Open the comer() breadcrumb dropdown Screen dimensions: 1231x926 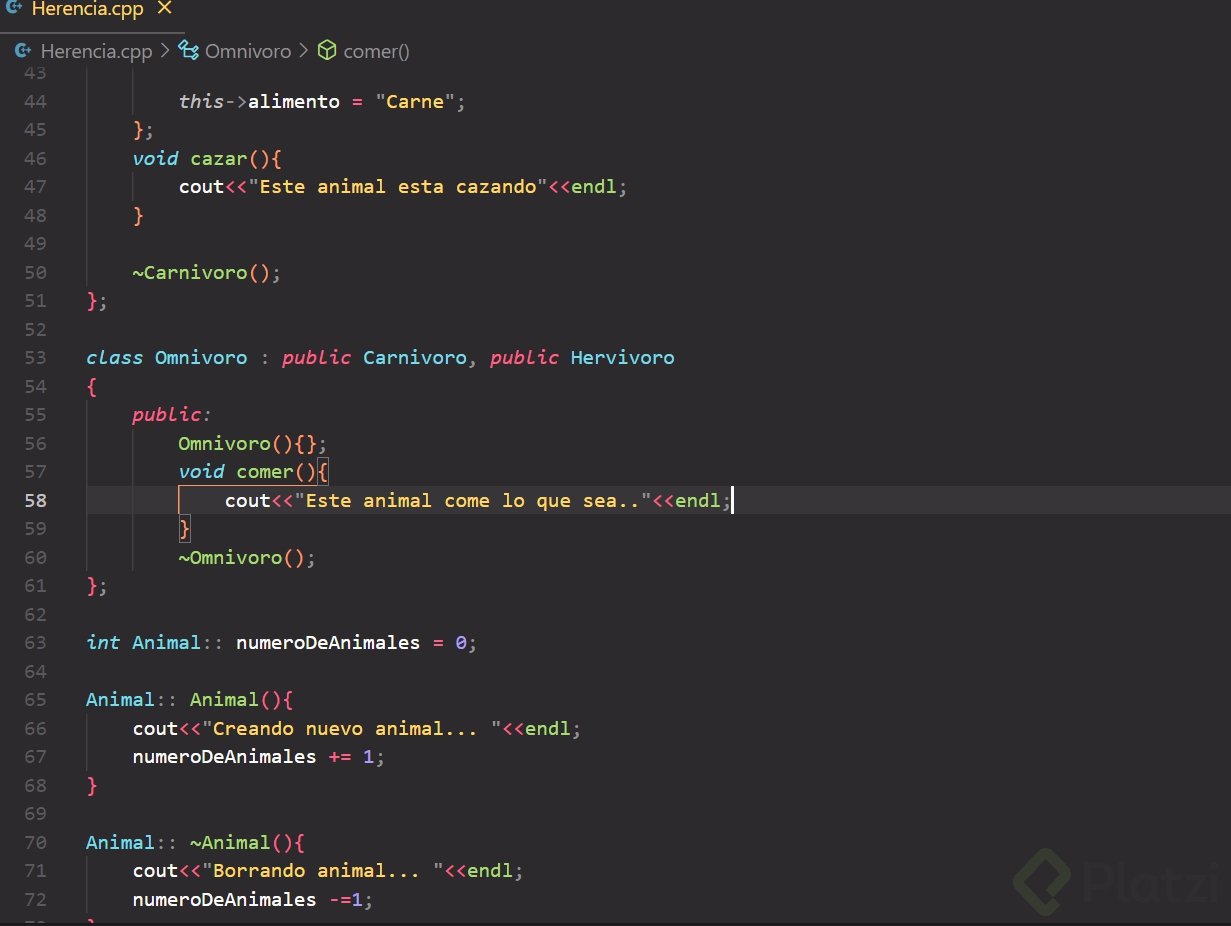pos(376,50)
